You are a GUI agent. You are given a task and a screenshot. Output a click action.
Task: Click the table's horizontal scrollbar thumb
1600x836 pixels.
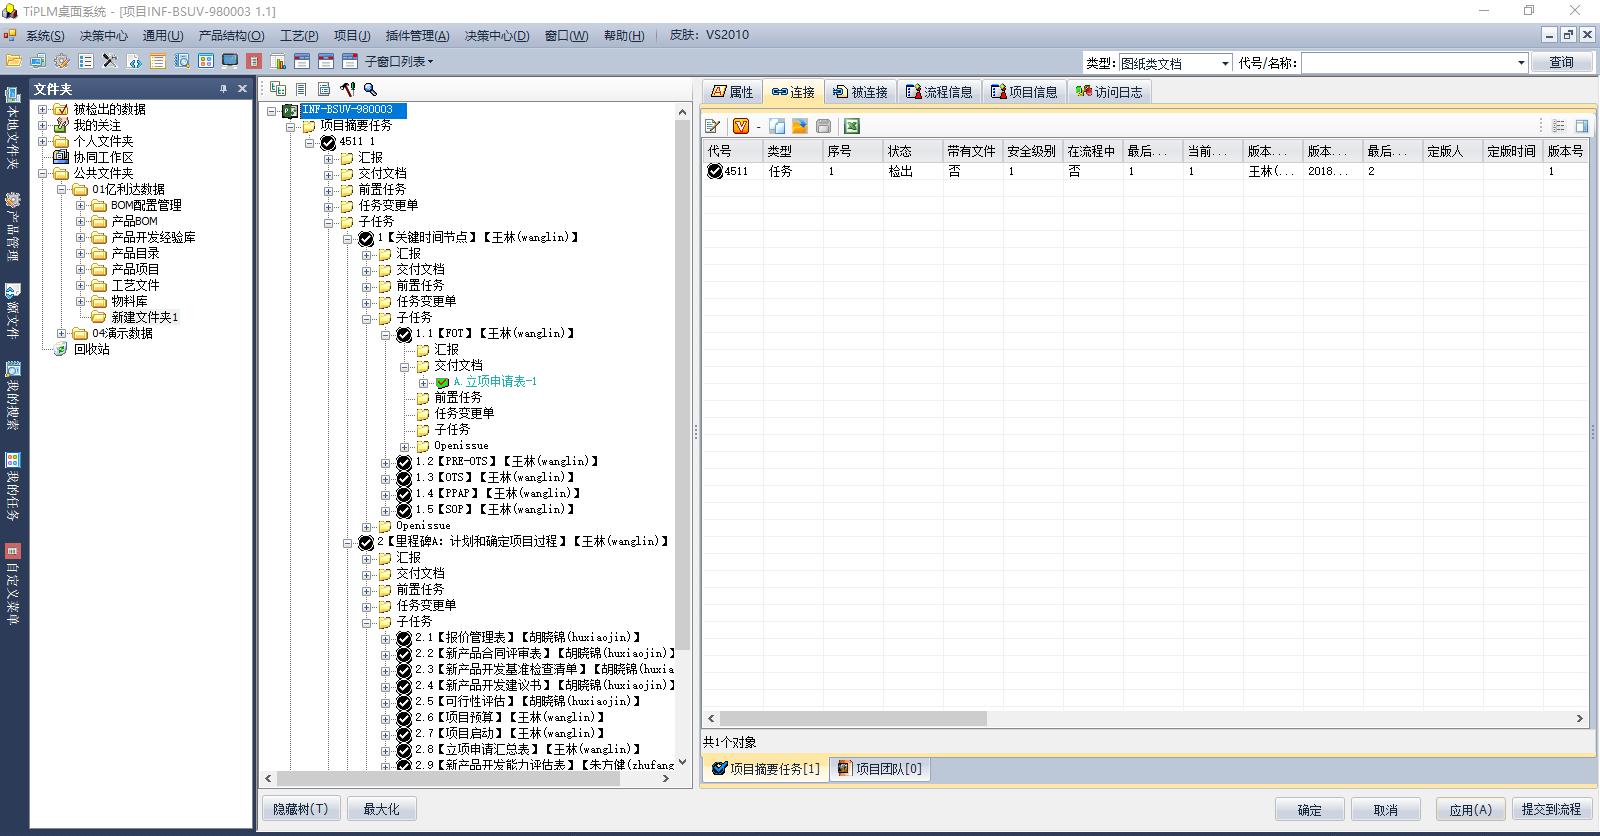pyautogui.click(x=853, y=718)
